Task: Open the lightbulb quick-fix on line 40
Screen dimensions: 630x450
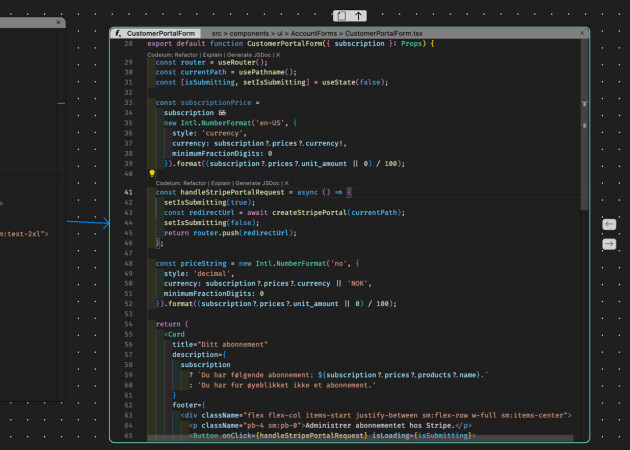Action: pos(152,173)
